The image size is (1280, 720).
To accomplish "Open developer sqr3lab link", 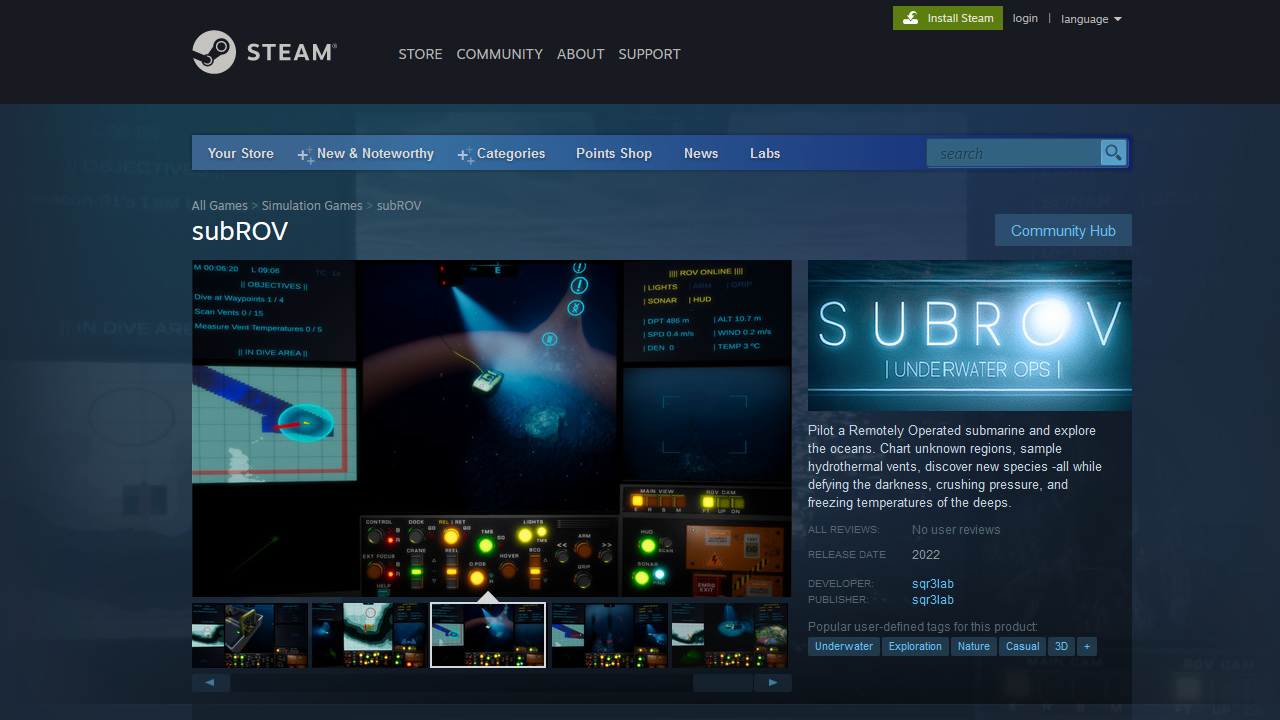I will 933,584.
